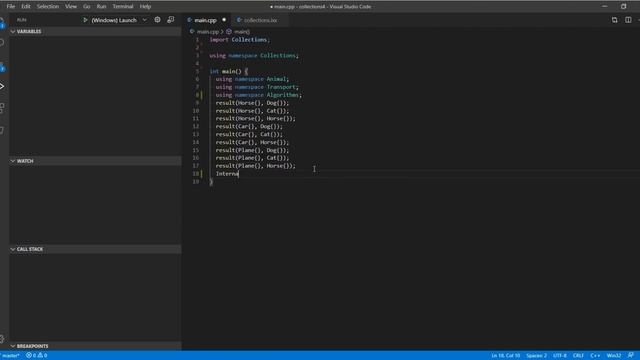
Task: Click "result(Horse(), Cat());" line
Action: click(x=252, y=111)
